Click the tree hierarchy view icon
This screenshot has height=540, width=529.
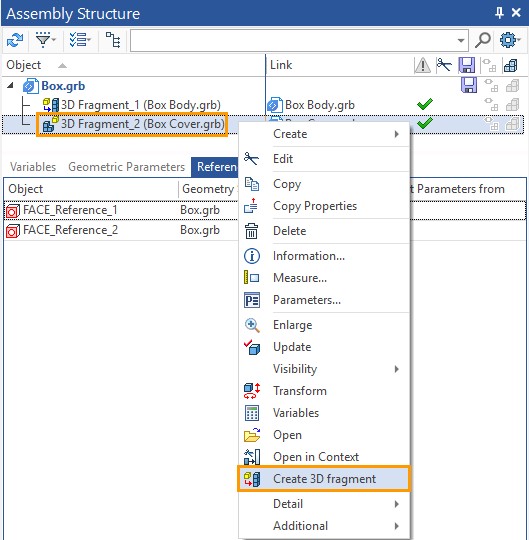click(x=113, y=40)
